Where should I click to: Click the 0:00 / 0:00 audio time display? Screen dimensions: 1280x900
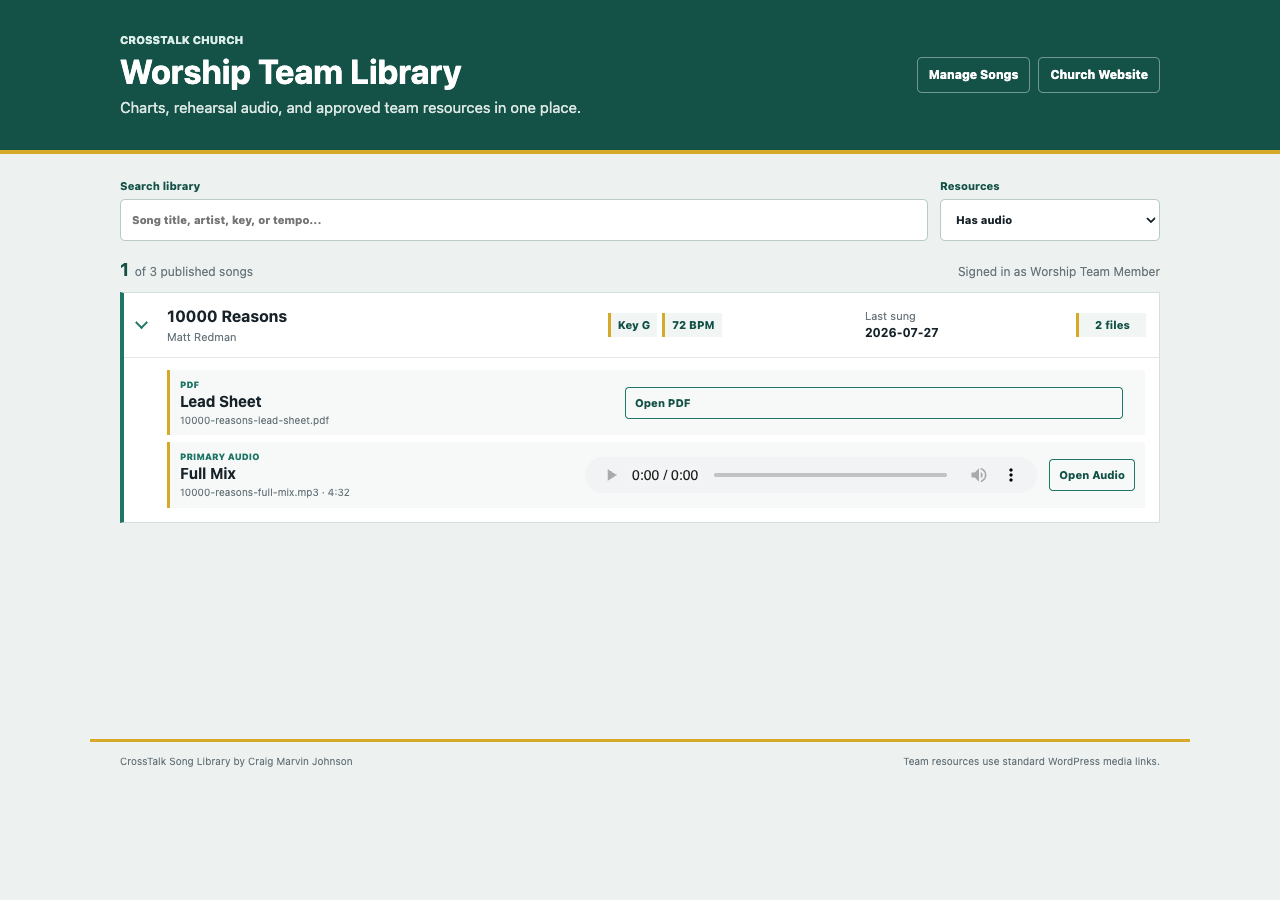[x=665, y=475]
